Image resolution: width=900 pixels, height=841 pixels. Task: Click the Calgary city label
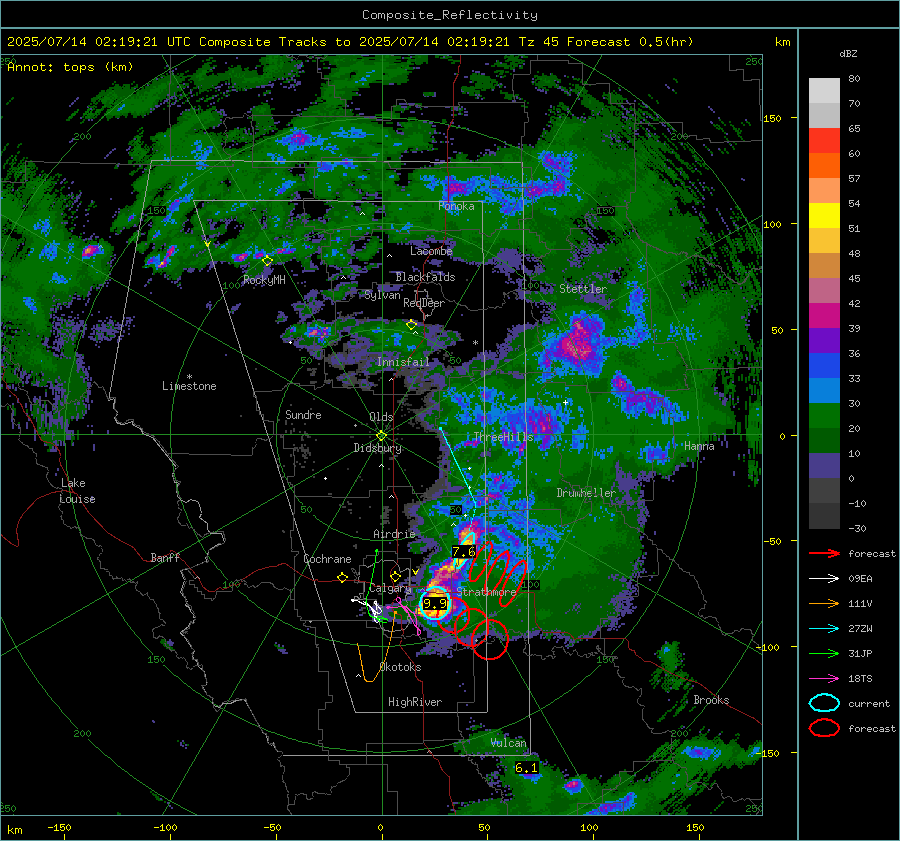click(x=390, y=588)
